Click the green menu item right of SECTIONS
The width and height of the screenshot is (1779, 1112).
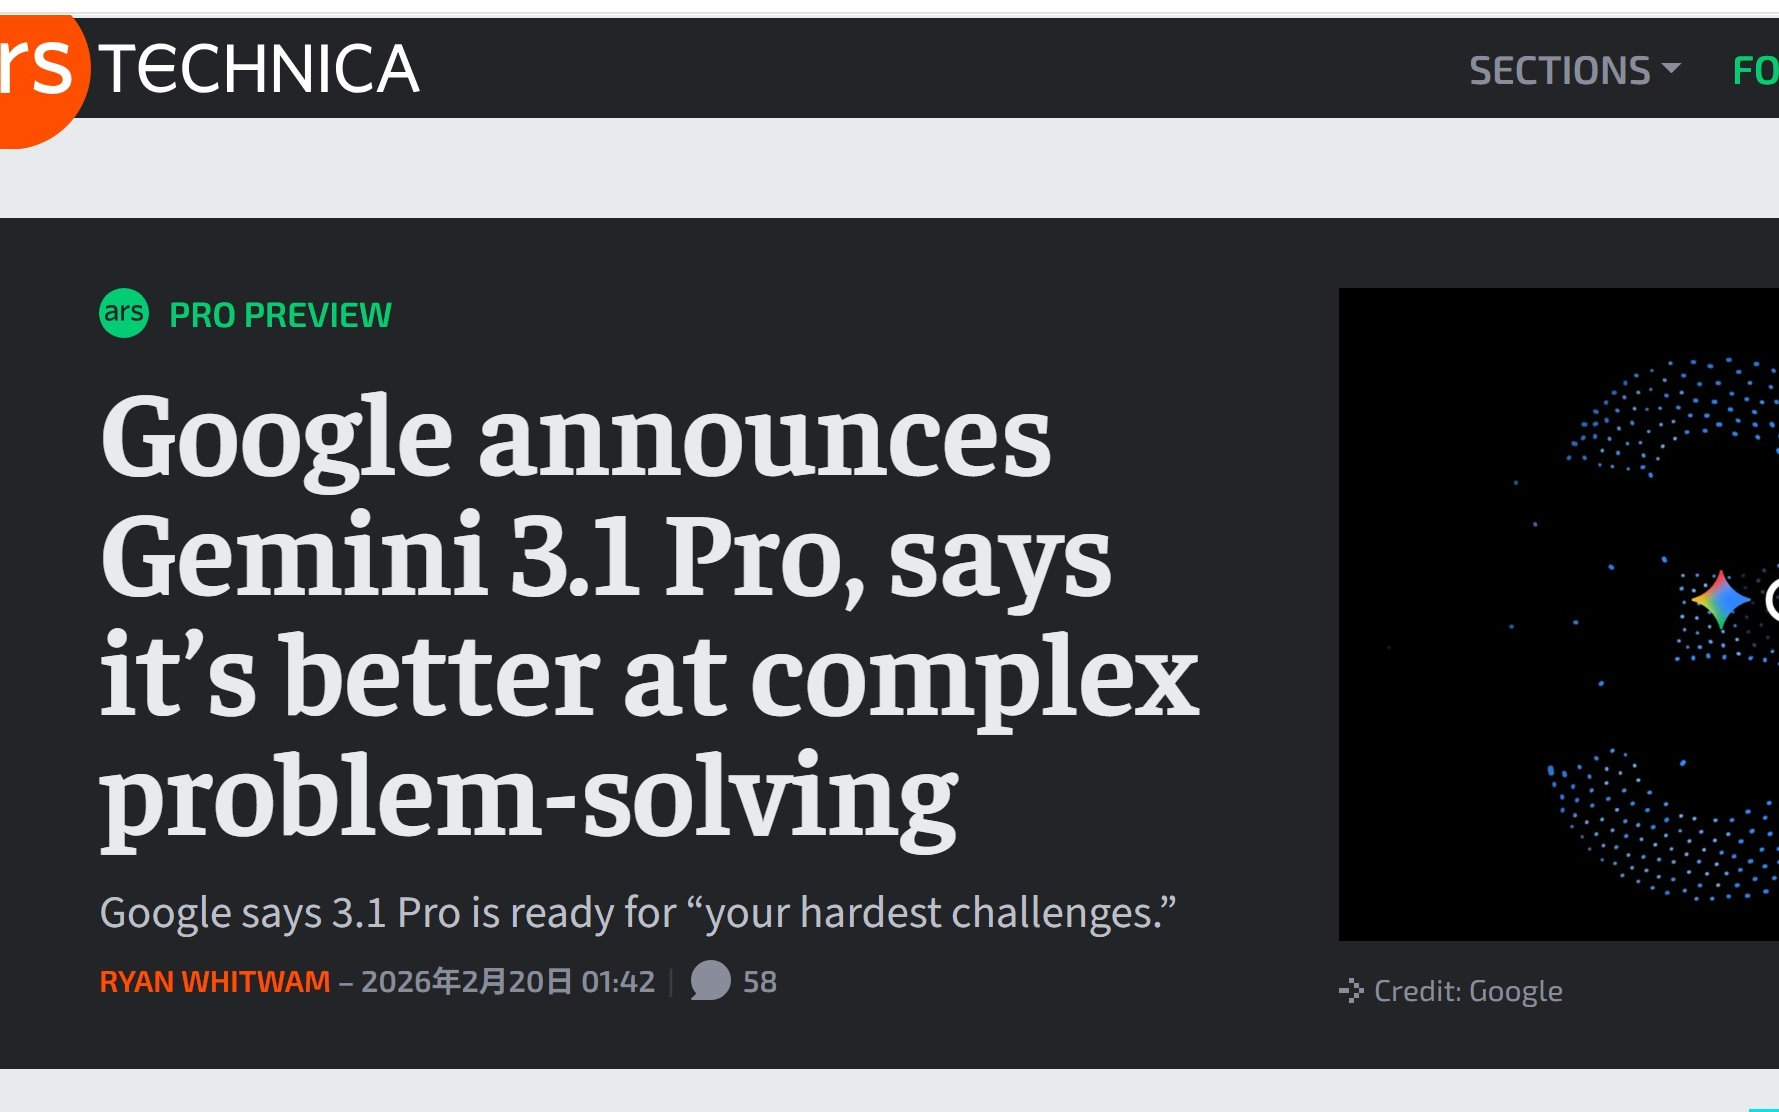(x=1755, y=71)
